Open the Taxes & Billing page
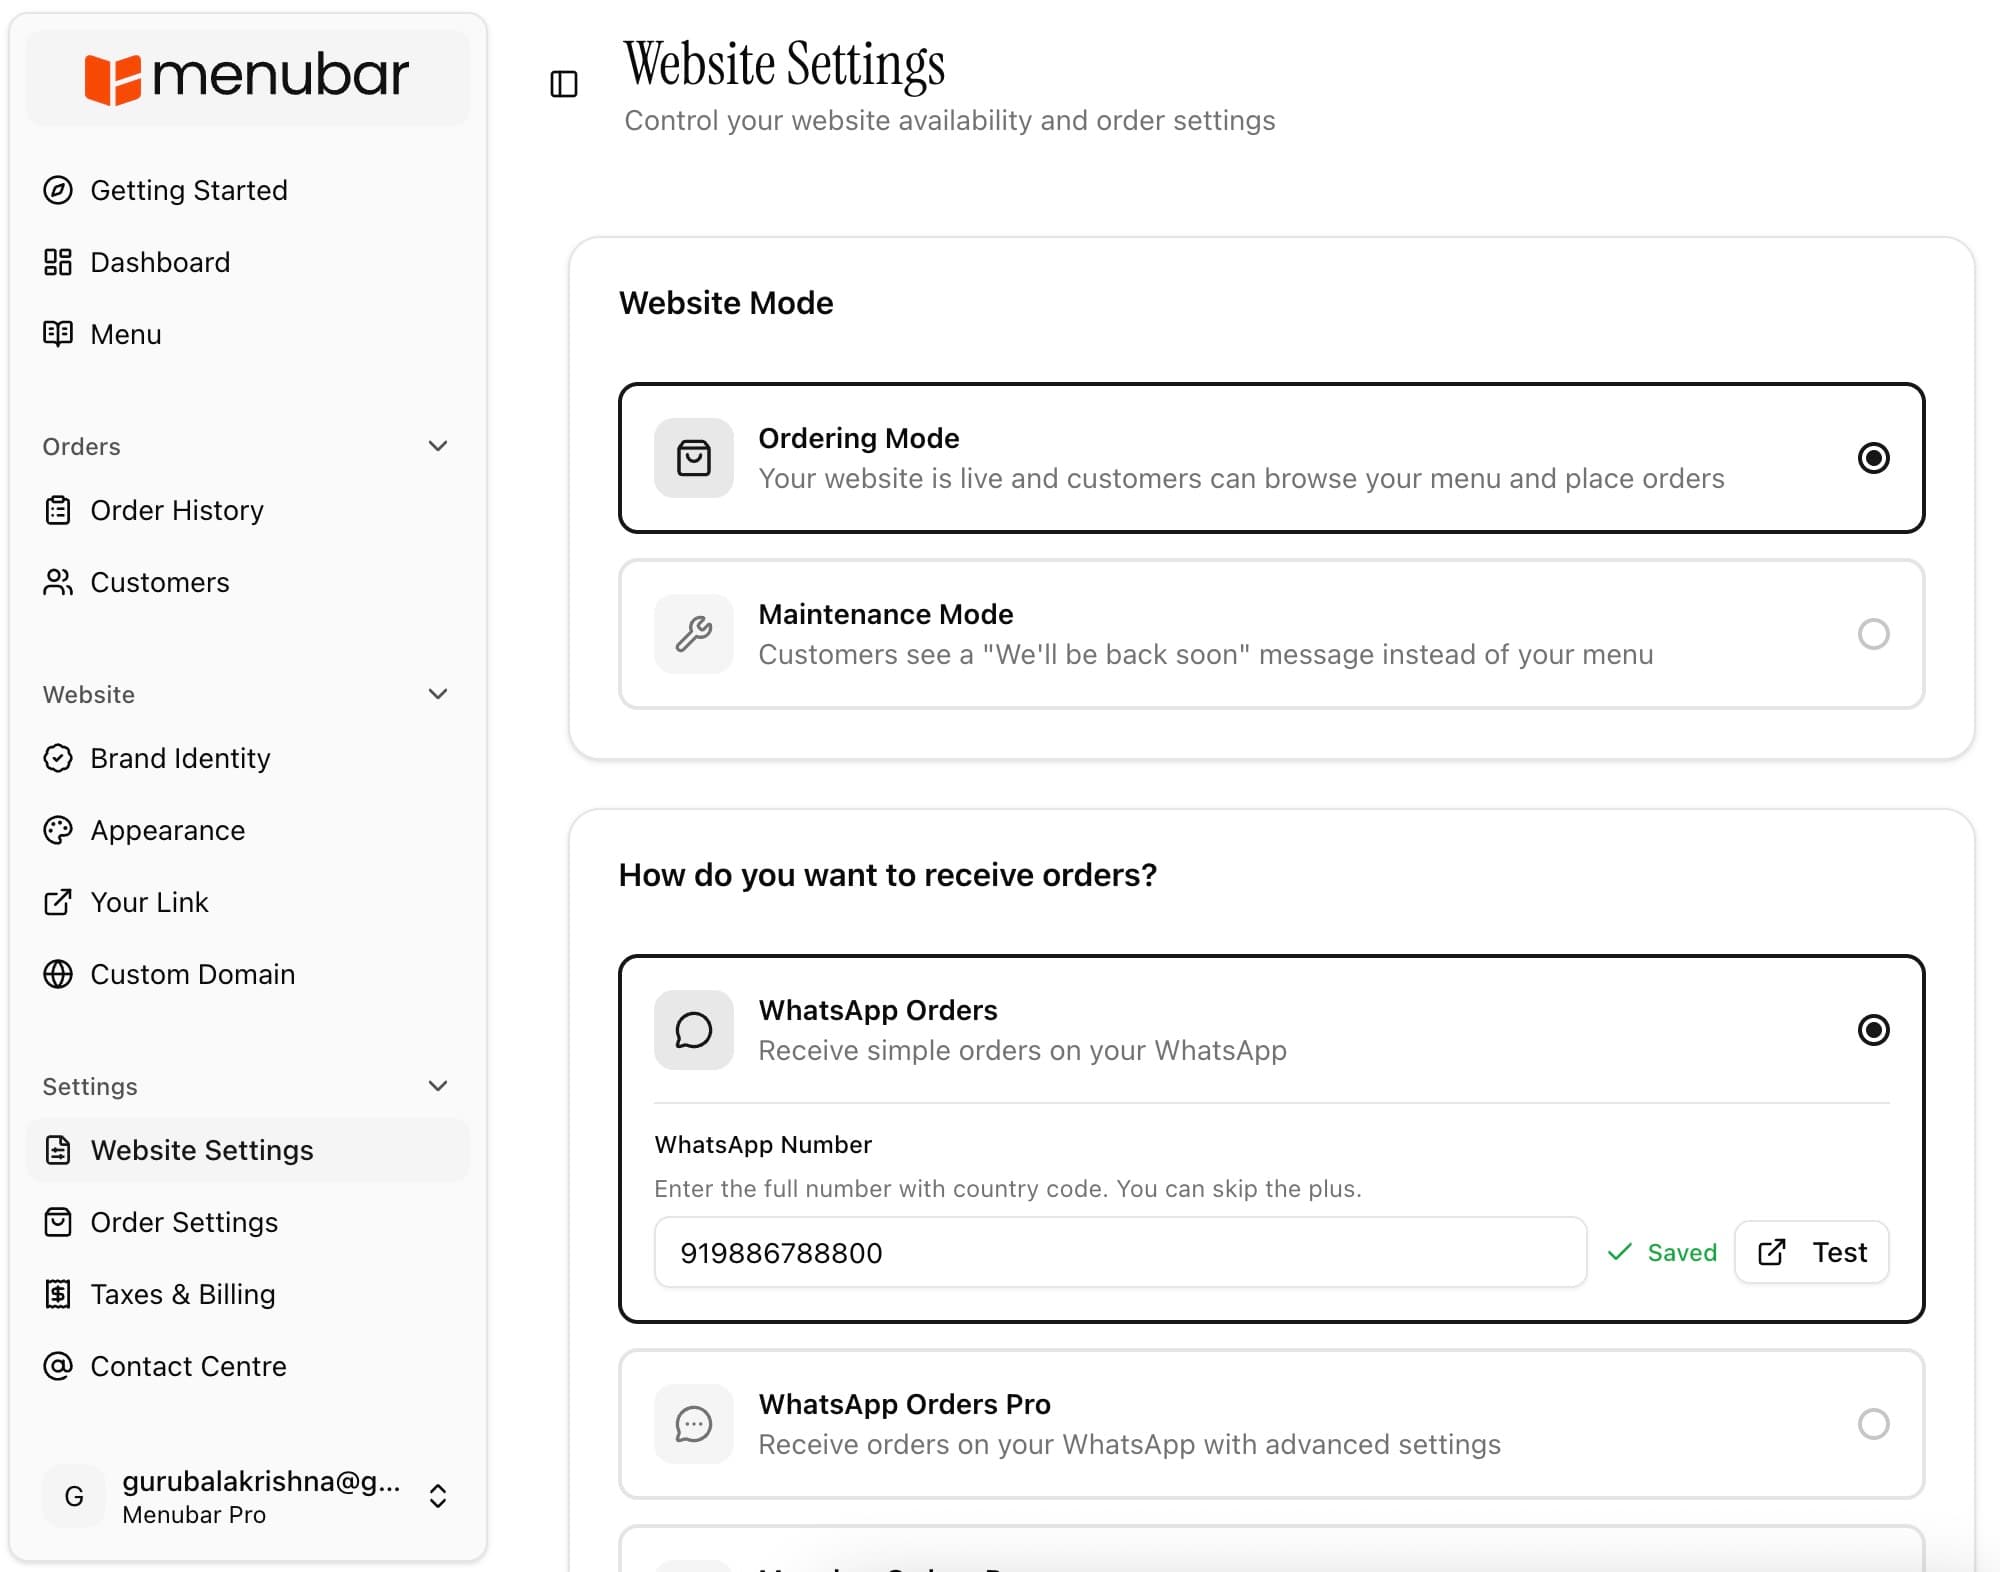The image size is (2000, 1572). [x=182, y=1294]
